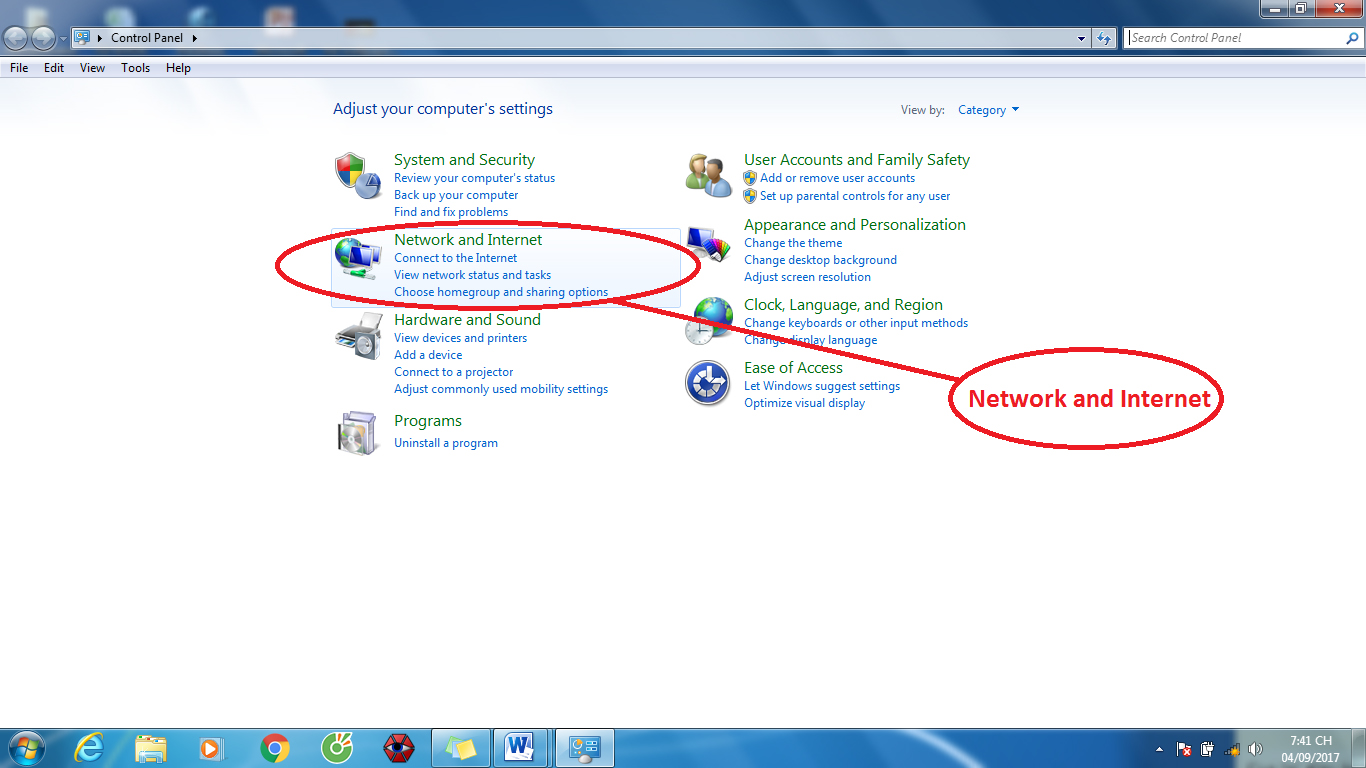Show hidden system tray icons arrow
The height and width of the screenshot is (768, 1366).
pyautogui.click(x=1159, y=749)
